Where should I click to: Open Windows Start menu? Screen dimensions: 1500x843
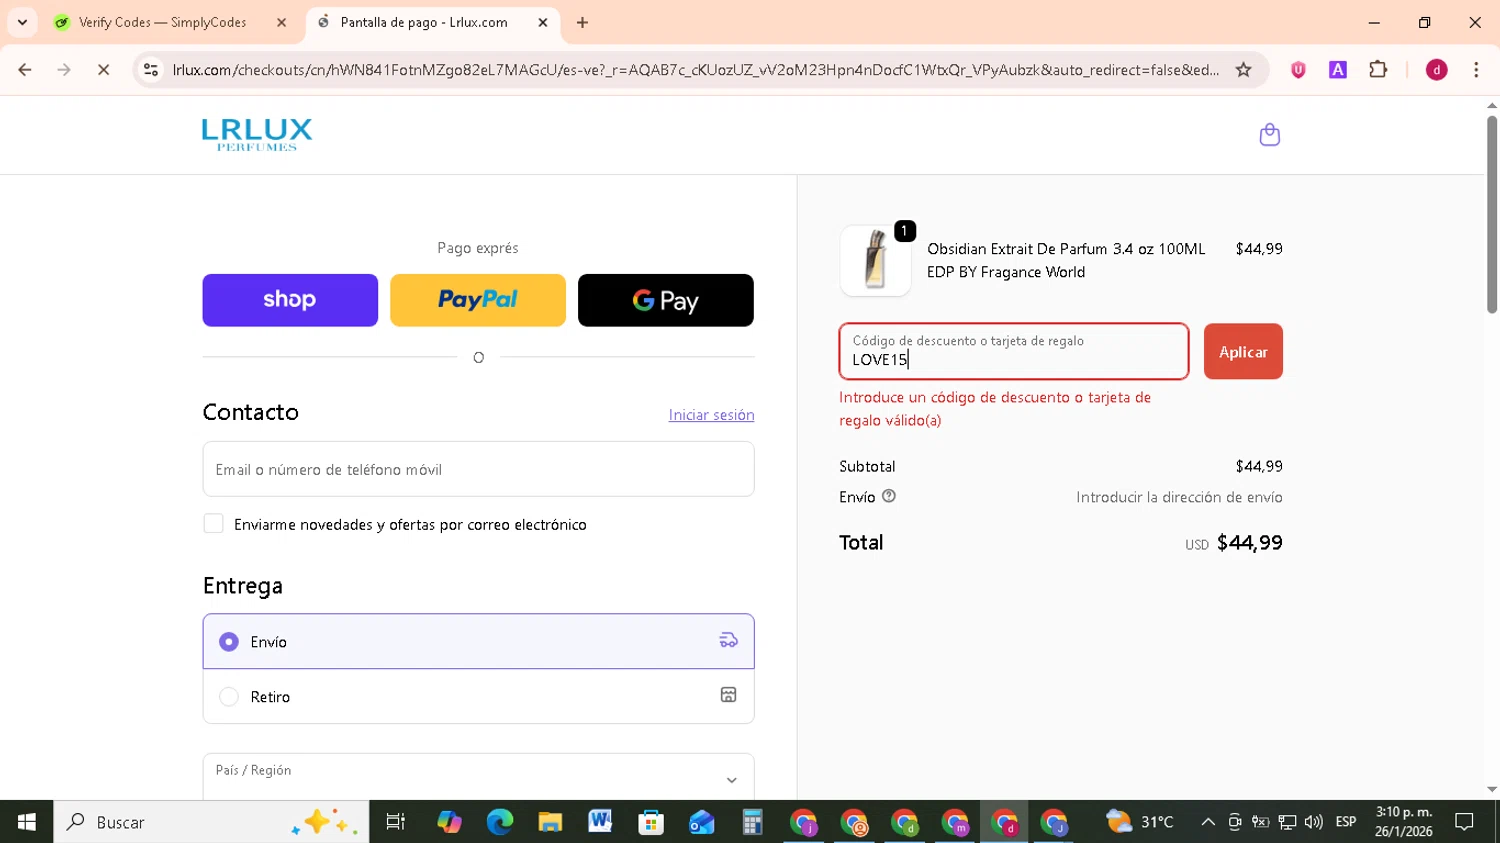tap(27, 822)
